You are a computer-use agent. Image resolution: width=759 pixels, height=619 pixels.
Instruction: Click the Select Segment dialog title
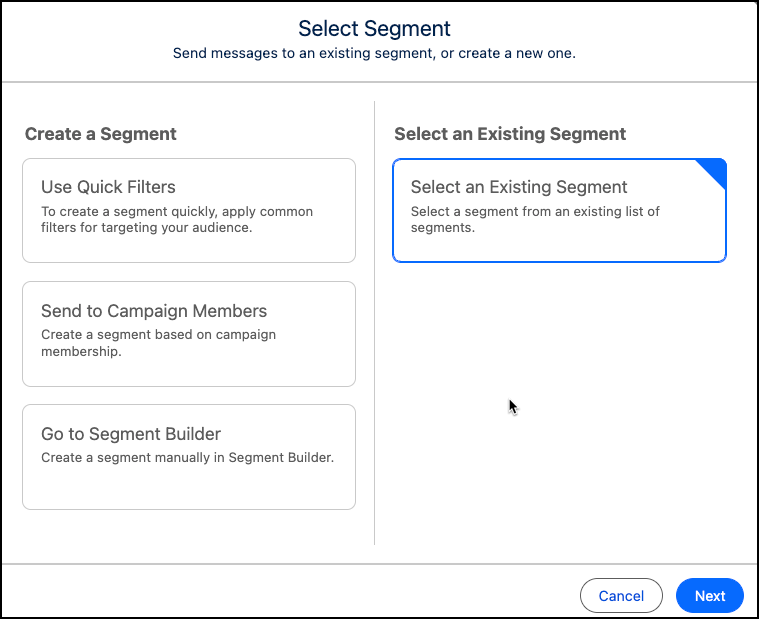click(x=375, y=29)
